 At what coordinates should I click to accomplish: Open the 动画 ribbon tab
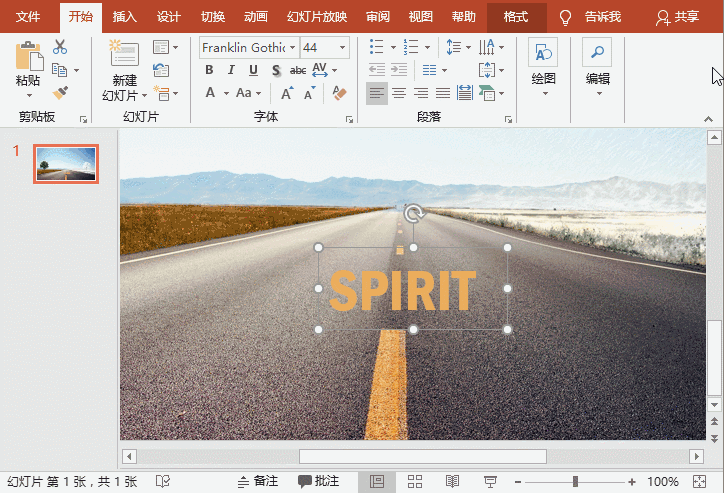click(256, 17)
